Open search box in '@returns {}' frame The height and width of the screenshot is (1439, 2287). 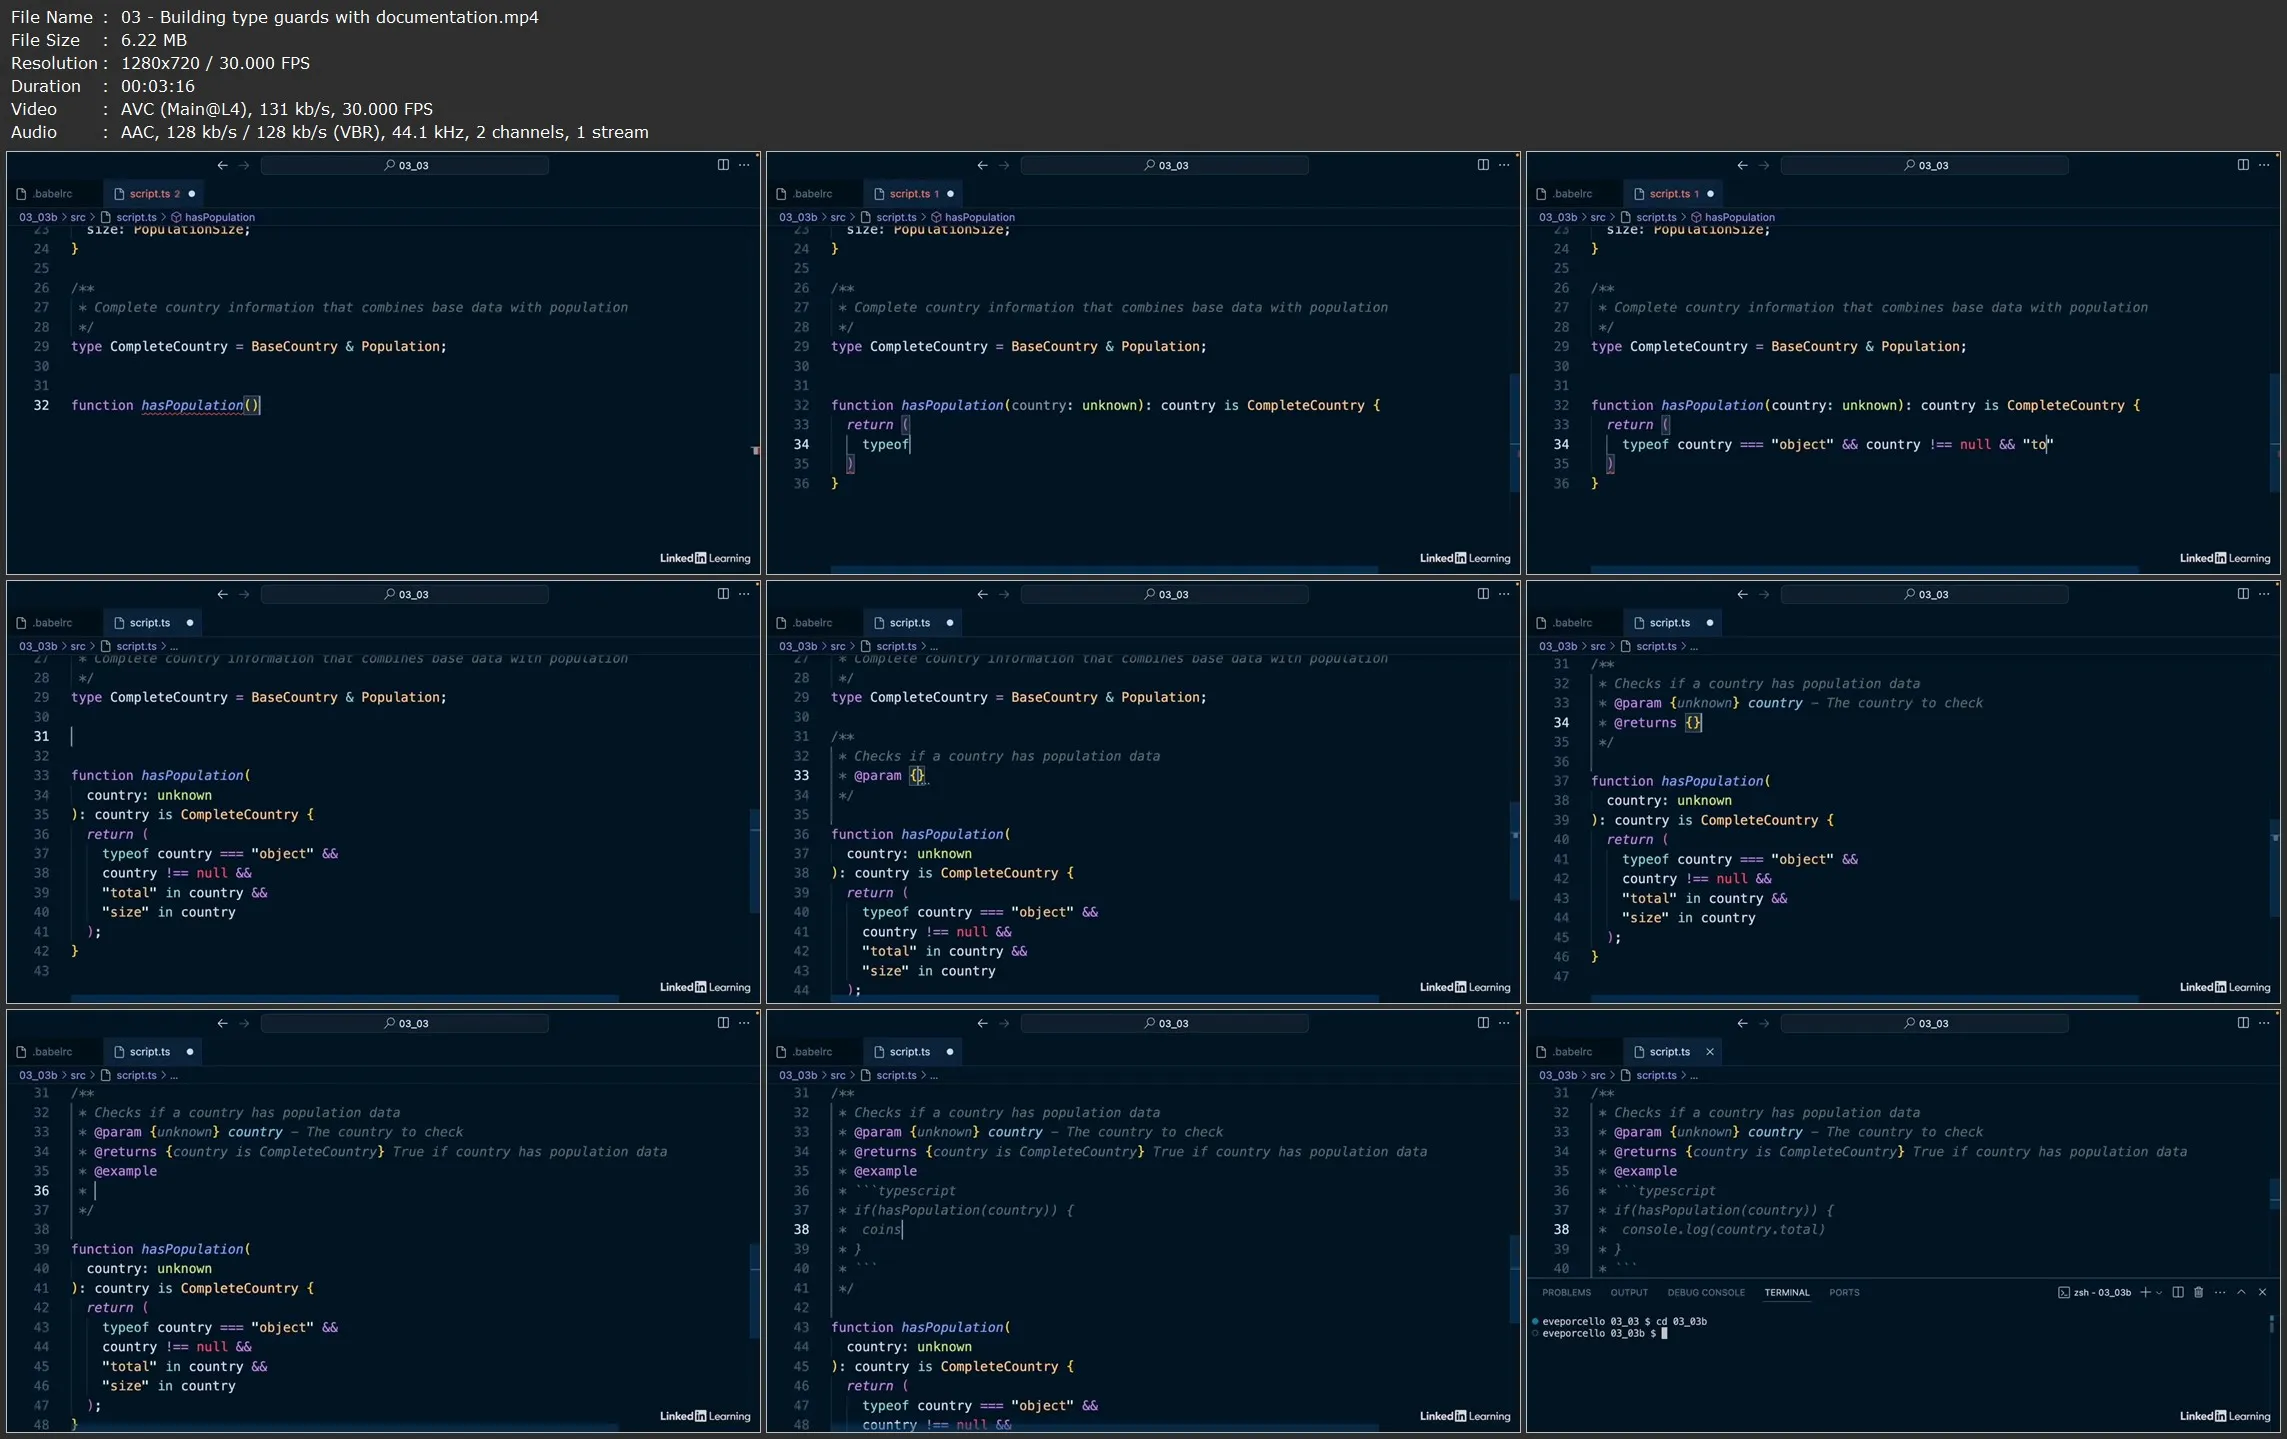pos(1924,594)
